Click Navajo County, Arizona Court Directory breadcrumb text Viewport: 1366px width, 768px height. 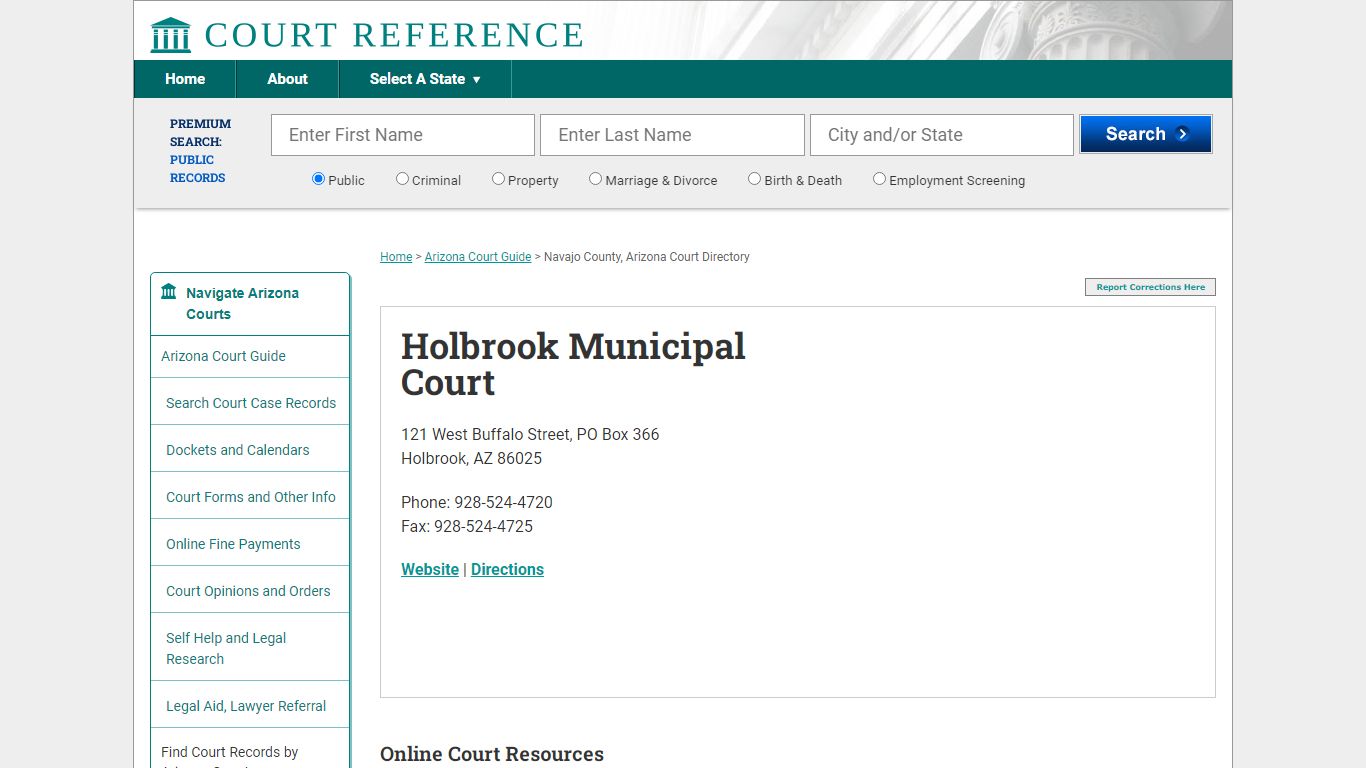647,257
